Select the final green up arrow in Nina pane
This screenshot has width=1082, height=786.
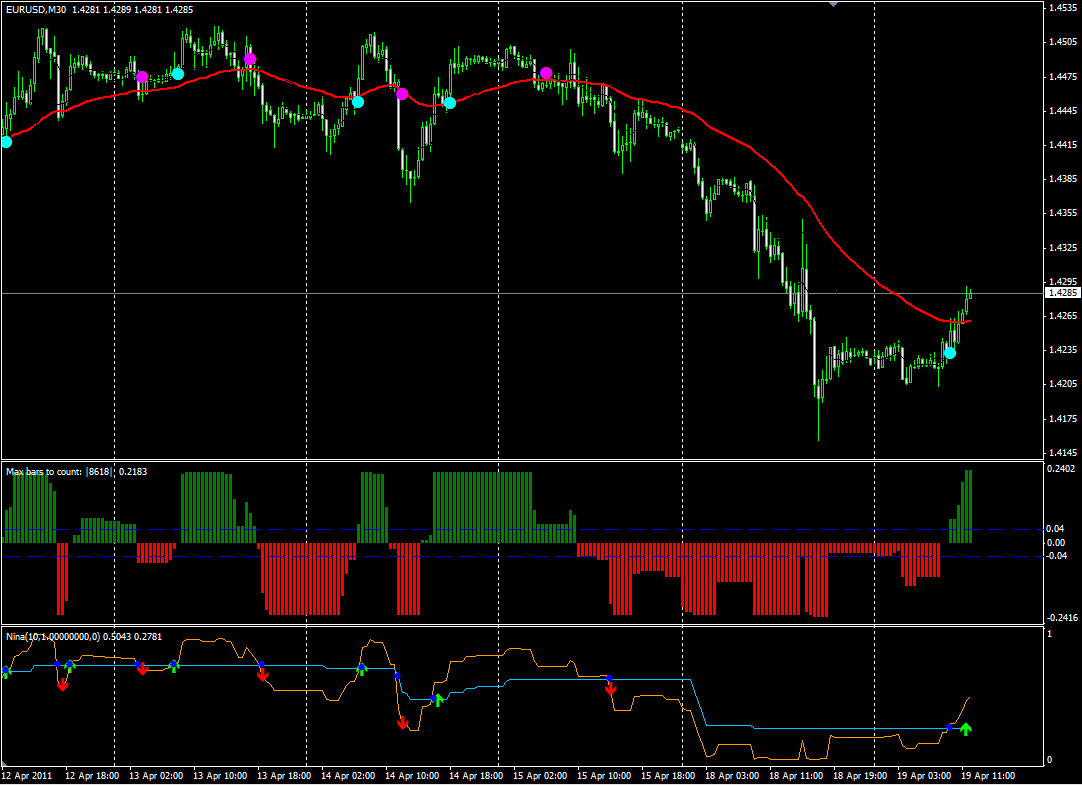[x=965, y=729]
